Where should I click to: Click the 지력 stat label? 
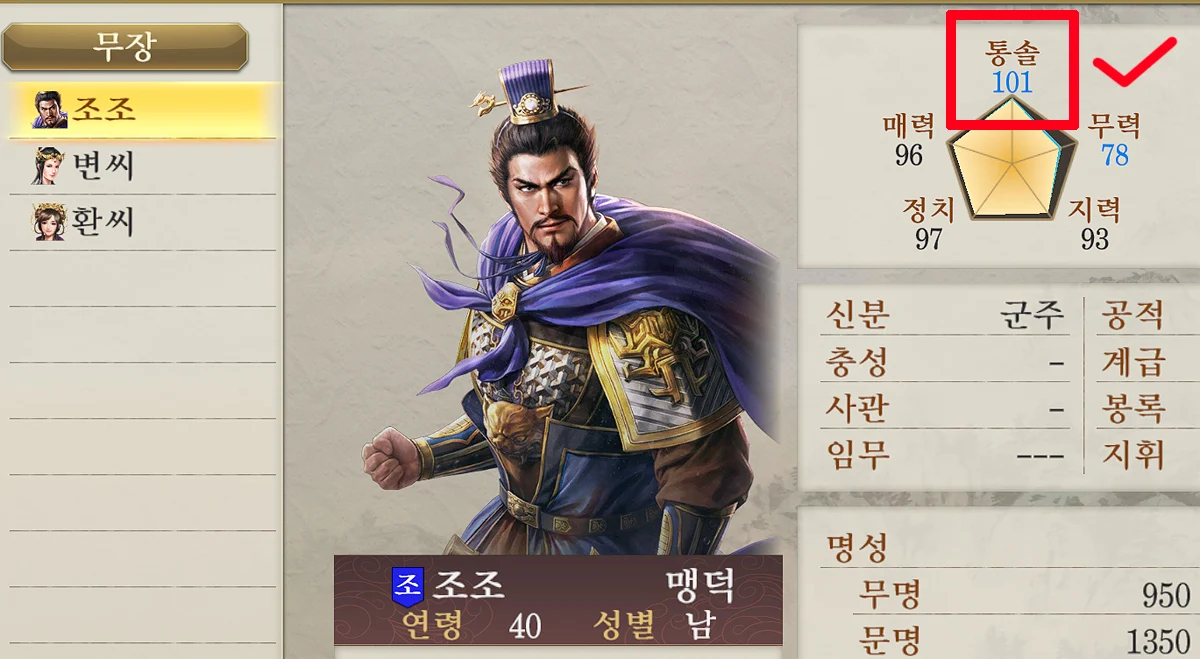[1094, 210]
